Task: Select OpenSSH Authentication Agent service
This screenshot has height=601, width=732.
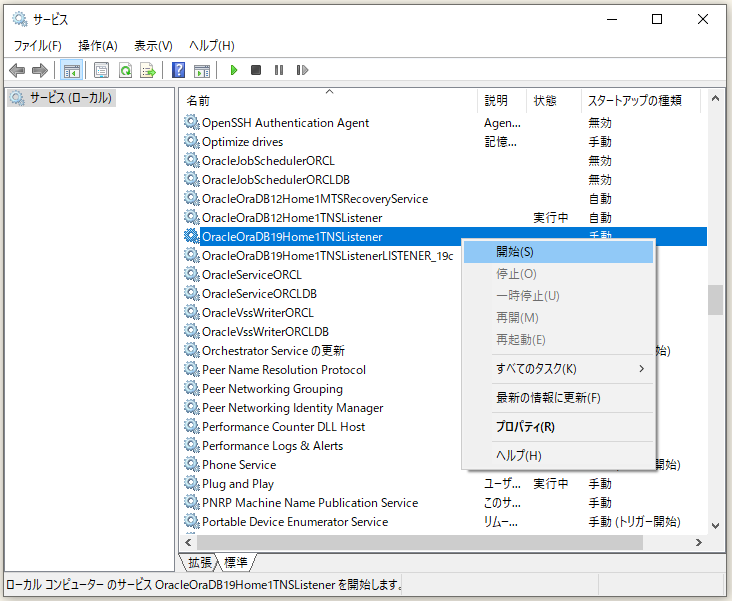Action: pyautogui.click(x=285, y=123)
